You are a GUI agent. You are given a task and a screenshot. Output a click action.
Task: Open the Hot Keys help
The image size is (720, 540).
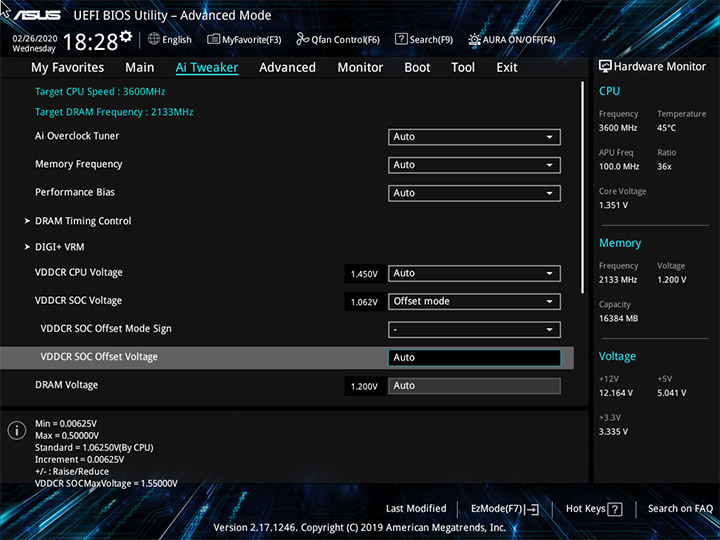click(594, 509)
